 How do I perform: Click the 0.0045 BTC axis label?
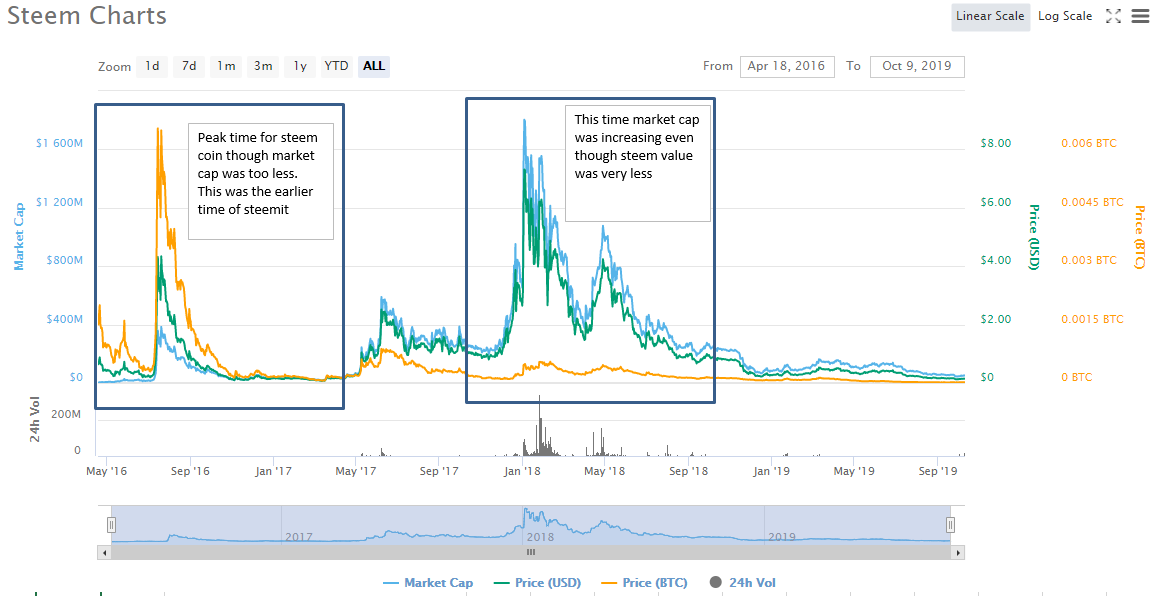1092,202
